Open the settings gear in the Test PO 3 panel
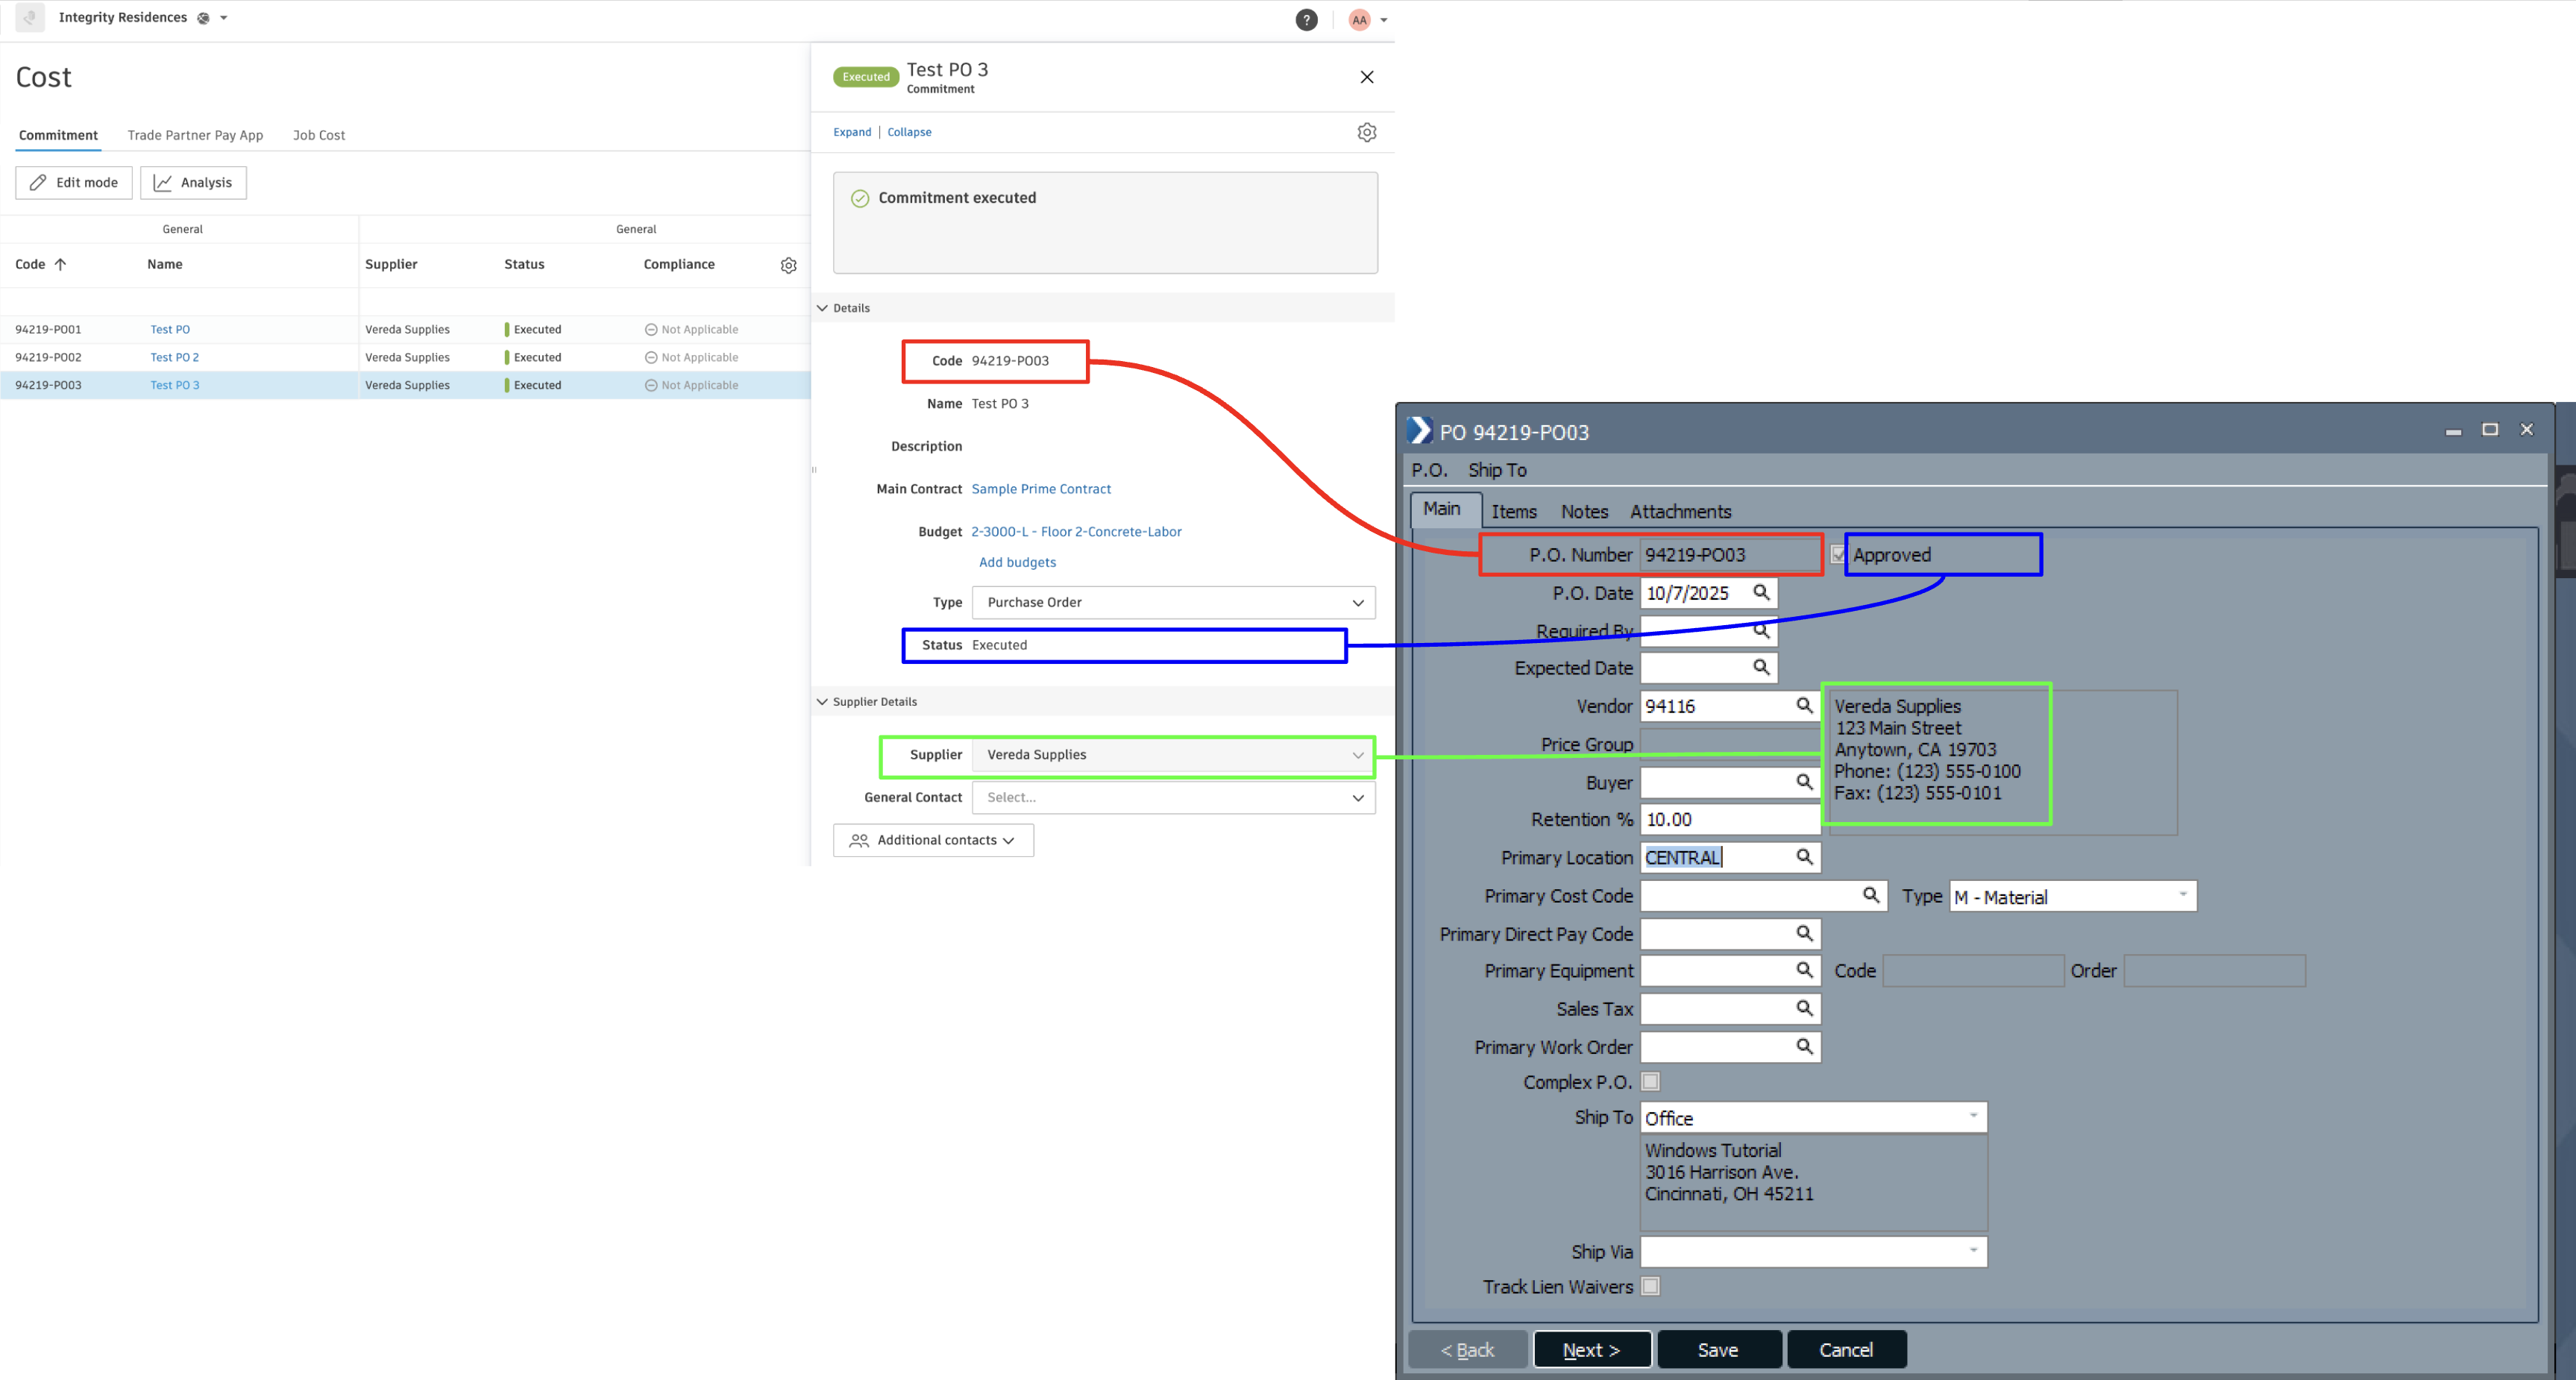The width and height of the screenshot is (2576, 1380). (1367, 131)
